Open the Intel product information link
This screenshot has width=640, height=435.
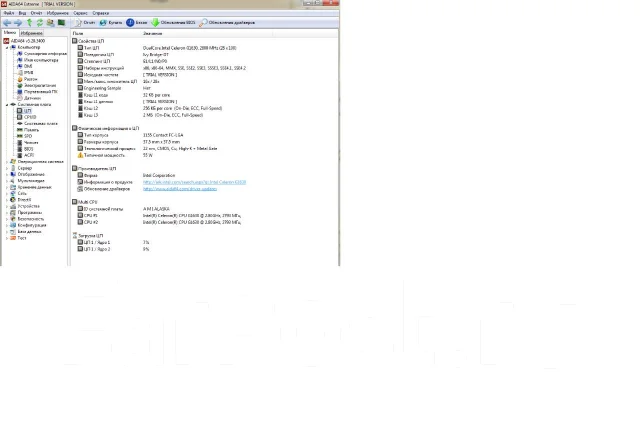tap(194, 182)
